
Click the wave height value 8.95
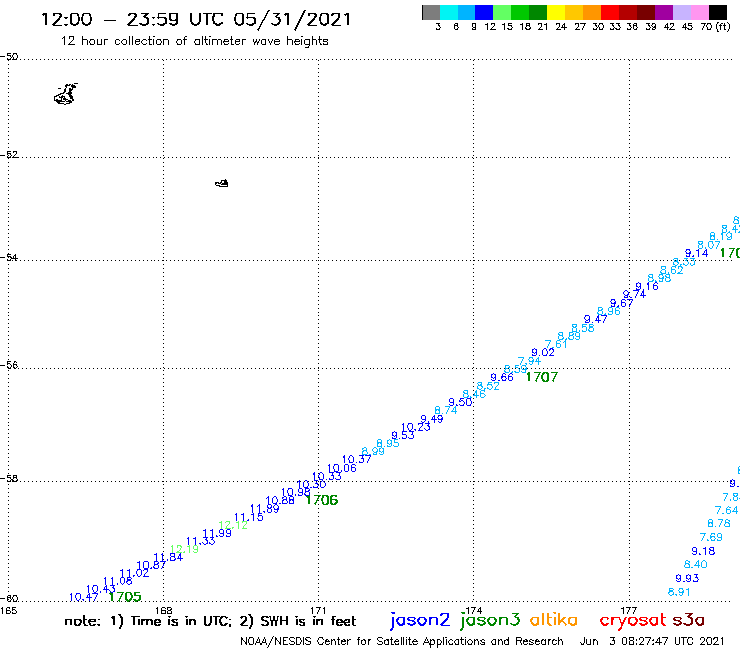[x=388, y=443]
